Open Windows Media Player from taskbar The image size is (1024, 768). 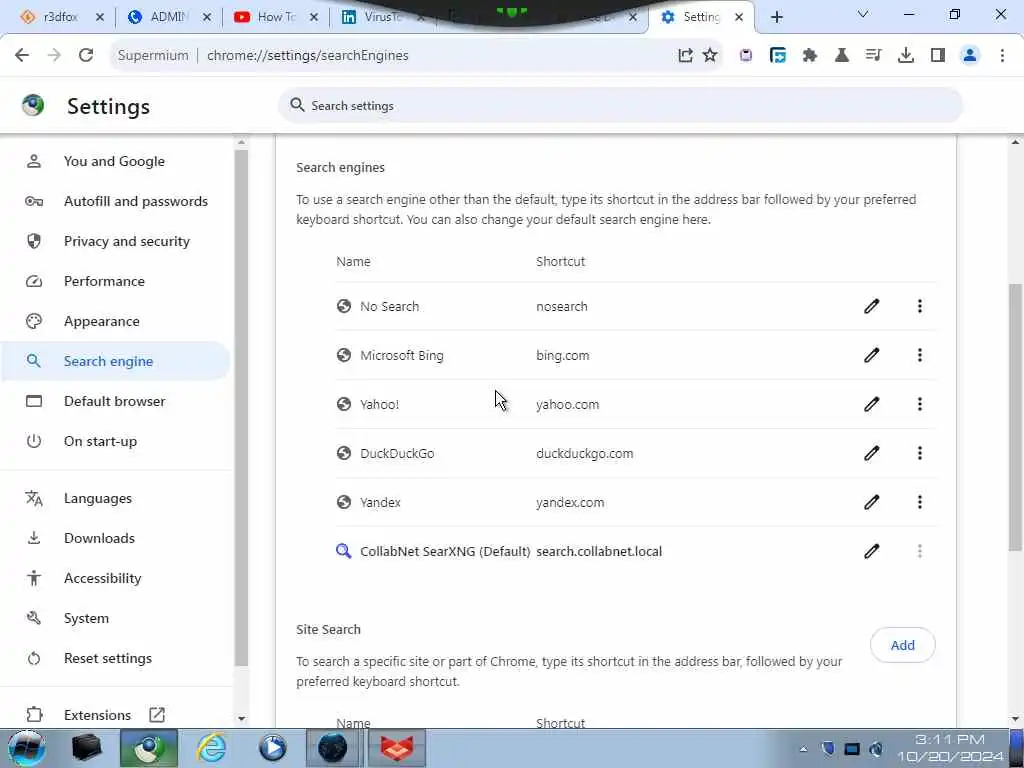(272, 748)
